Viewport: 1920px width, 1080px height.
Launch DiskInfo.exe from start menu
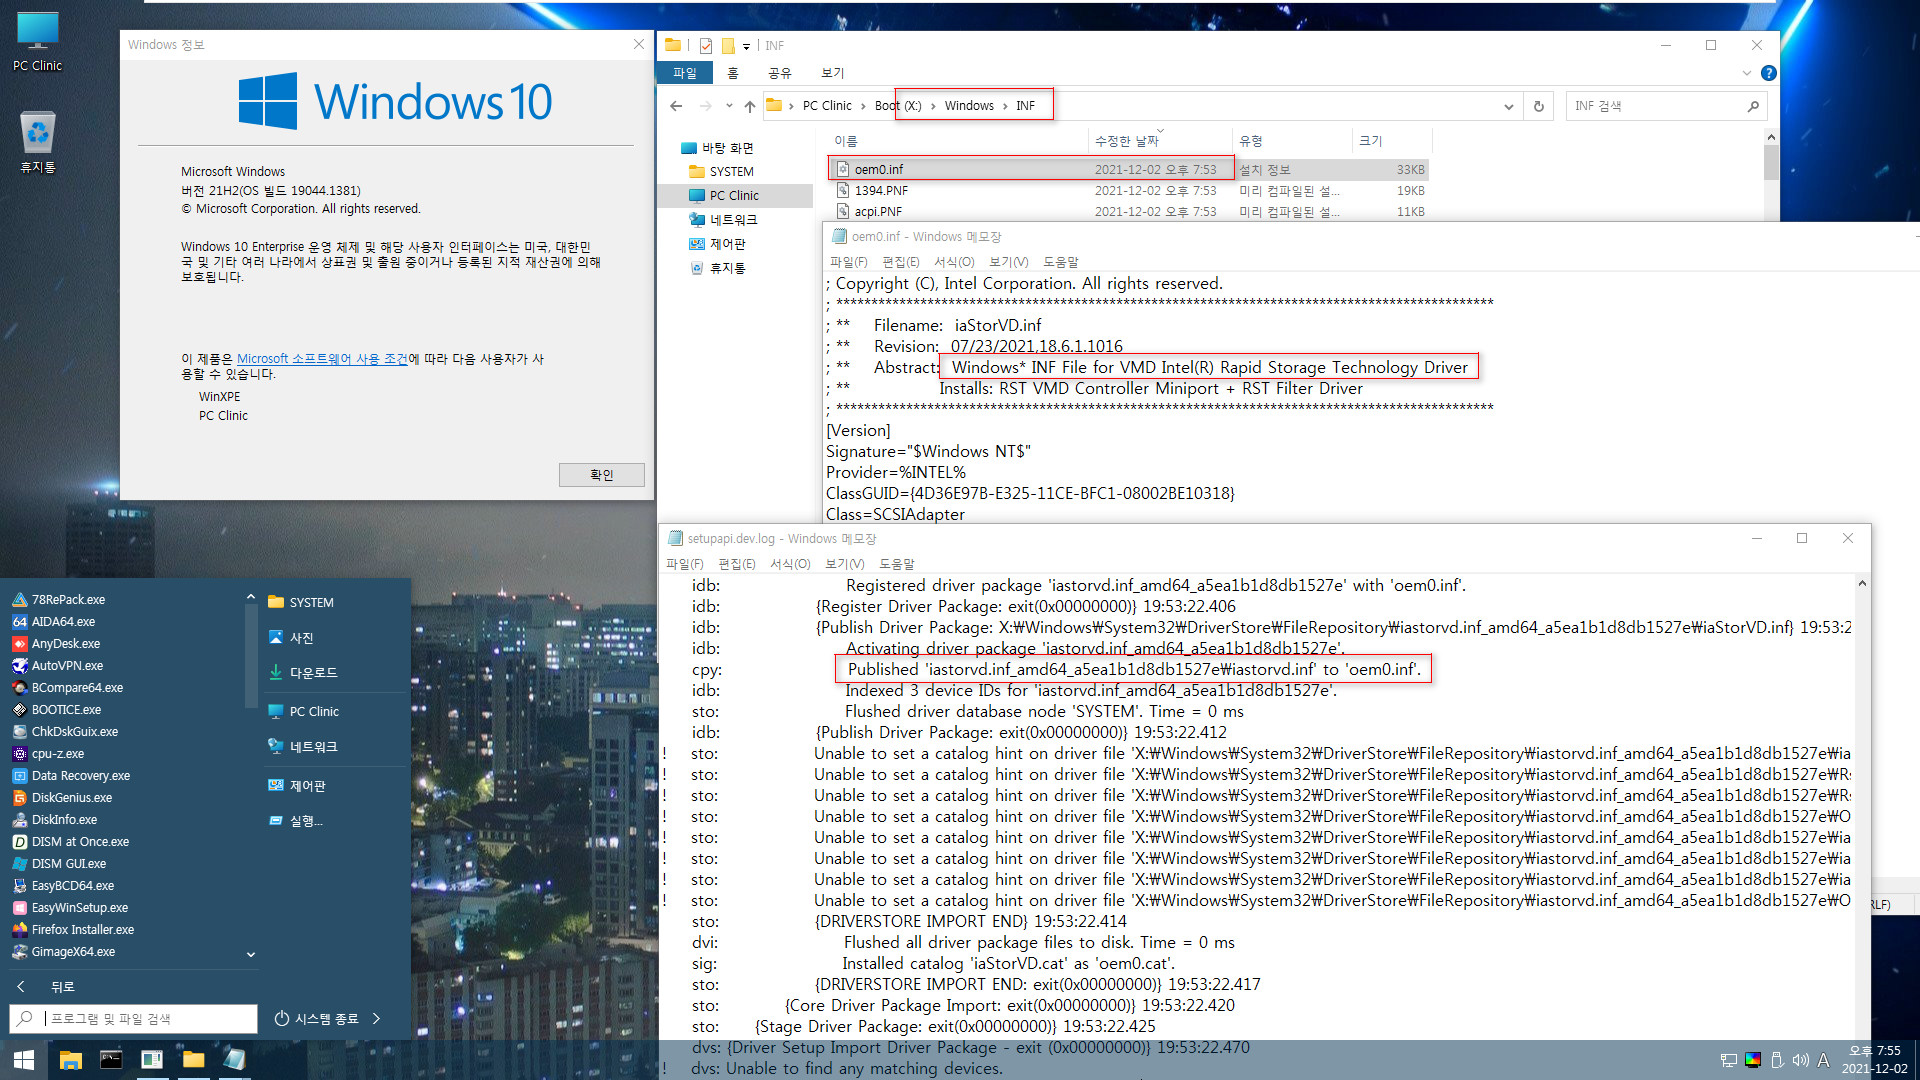(64, 820)
